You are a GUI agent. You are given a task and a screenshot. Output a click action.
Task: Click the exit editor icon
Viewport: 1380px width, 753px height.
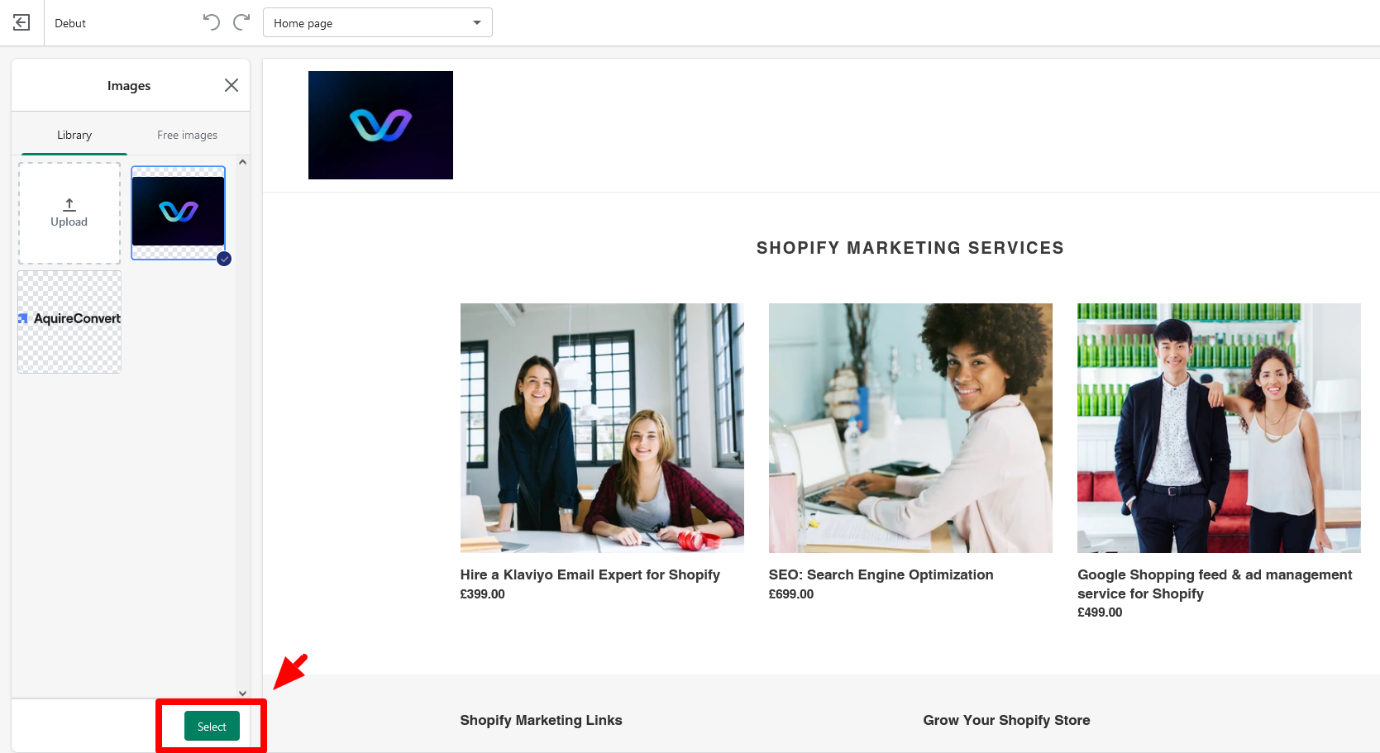coord(21,22)
